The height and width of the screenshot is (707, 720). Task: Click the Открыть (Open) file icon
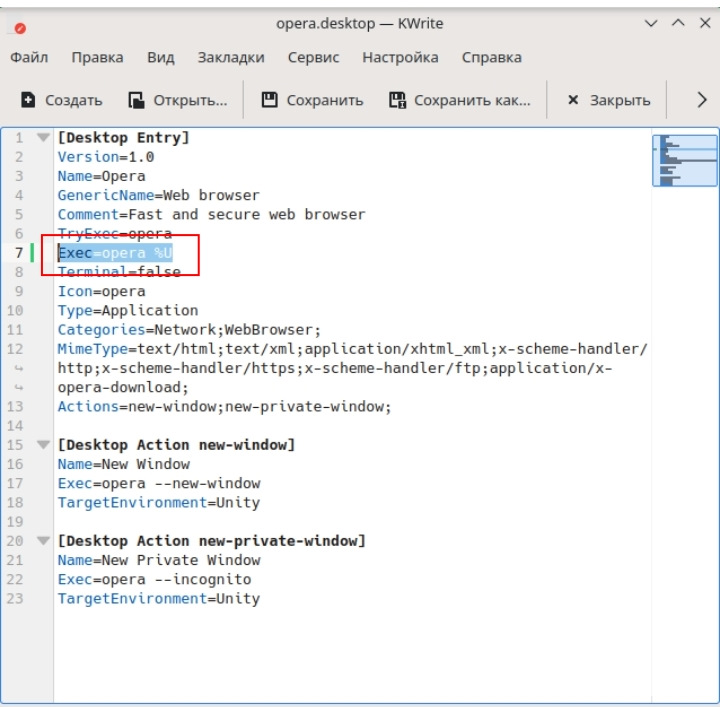(137, 100)
